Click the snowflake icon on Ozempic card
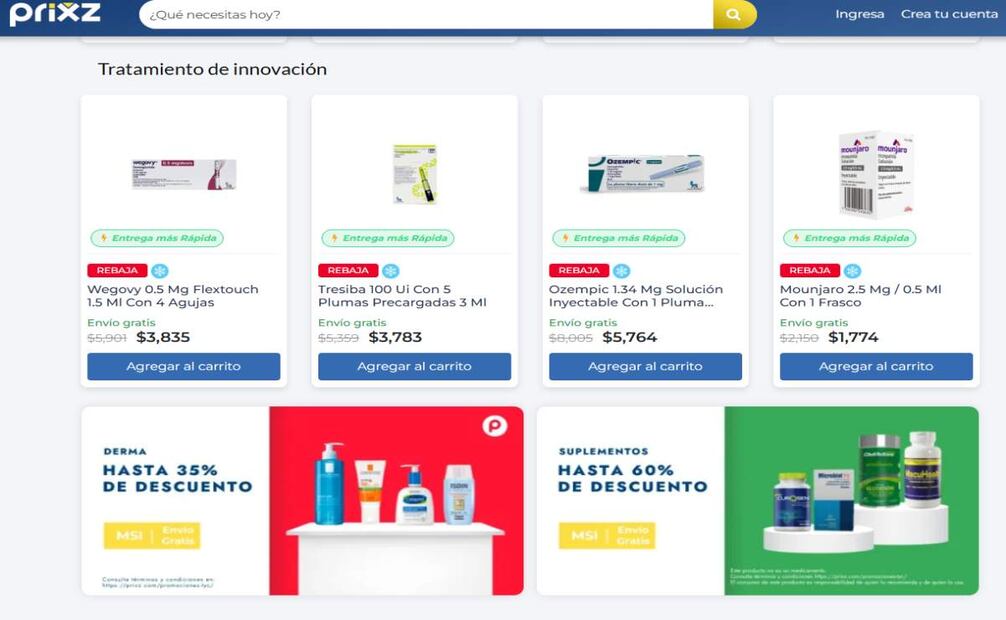 (622, 271)
